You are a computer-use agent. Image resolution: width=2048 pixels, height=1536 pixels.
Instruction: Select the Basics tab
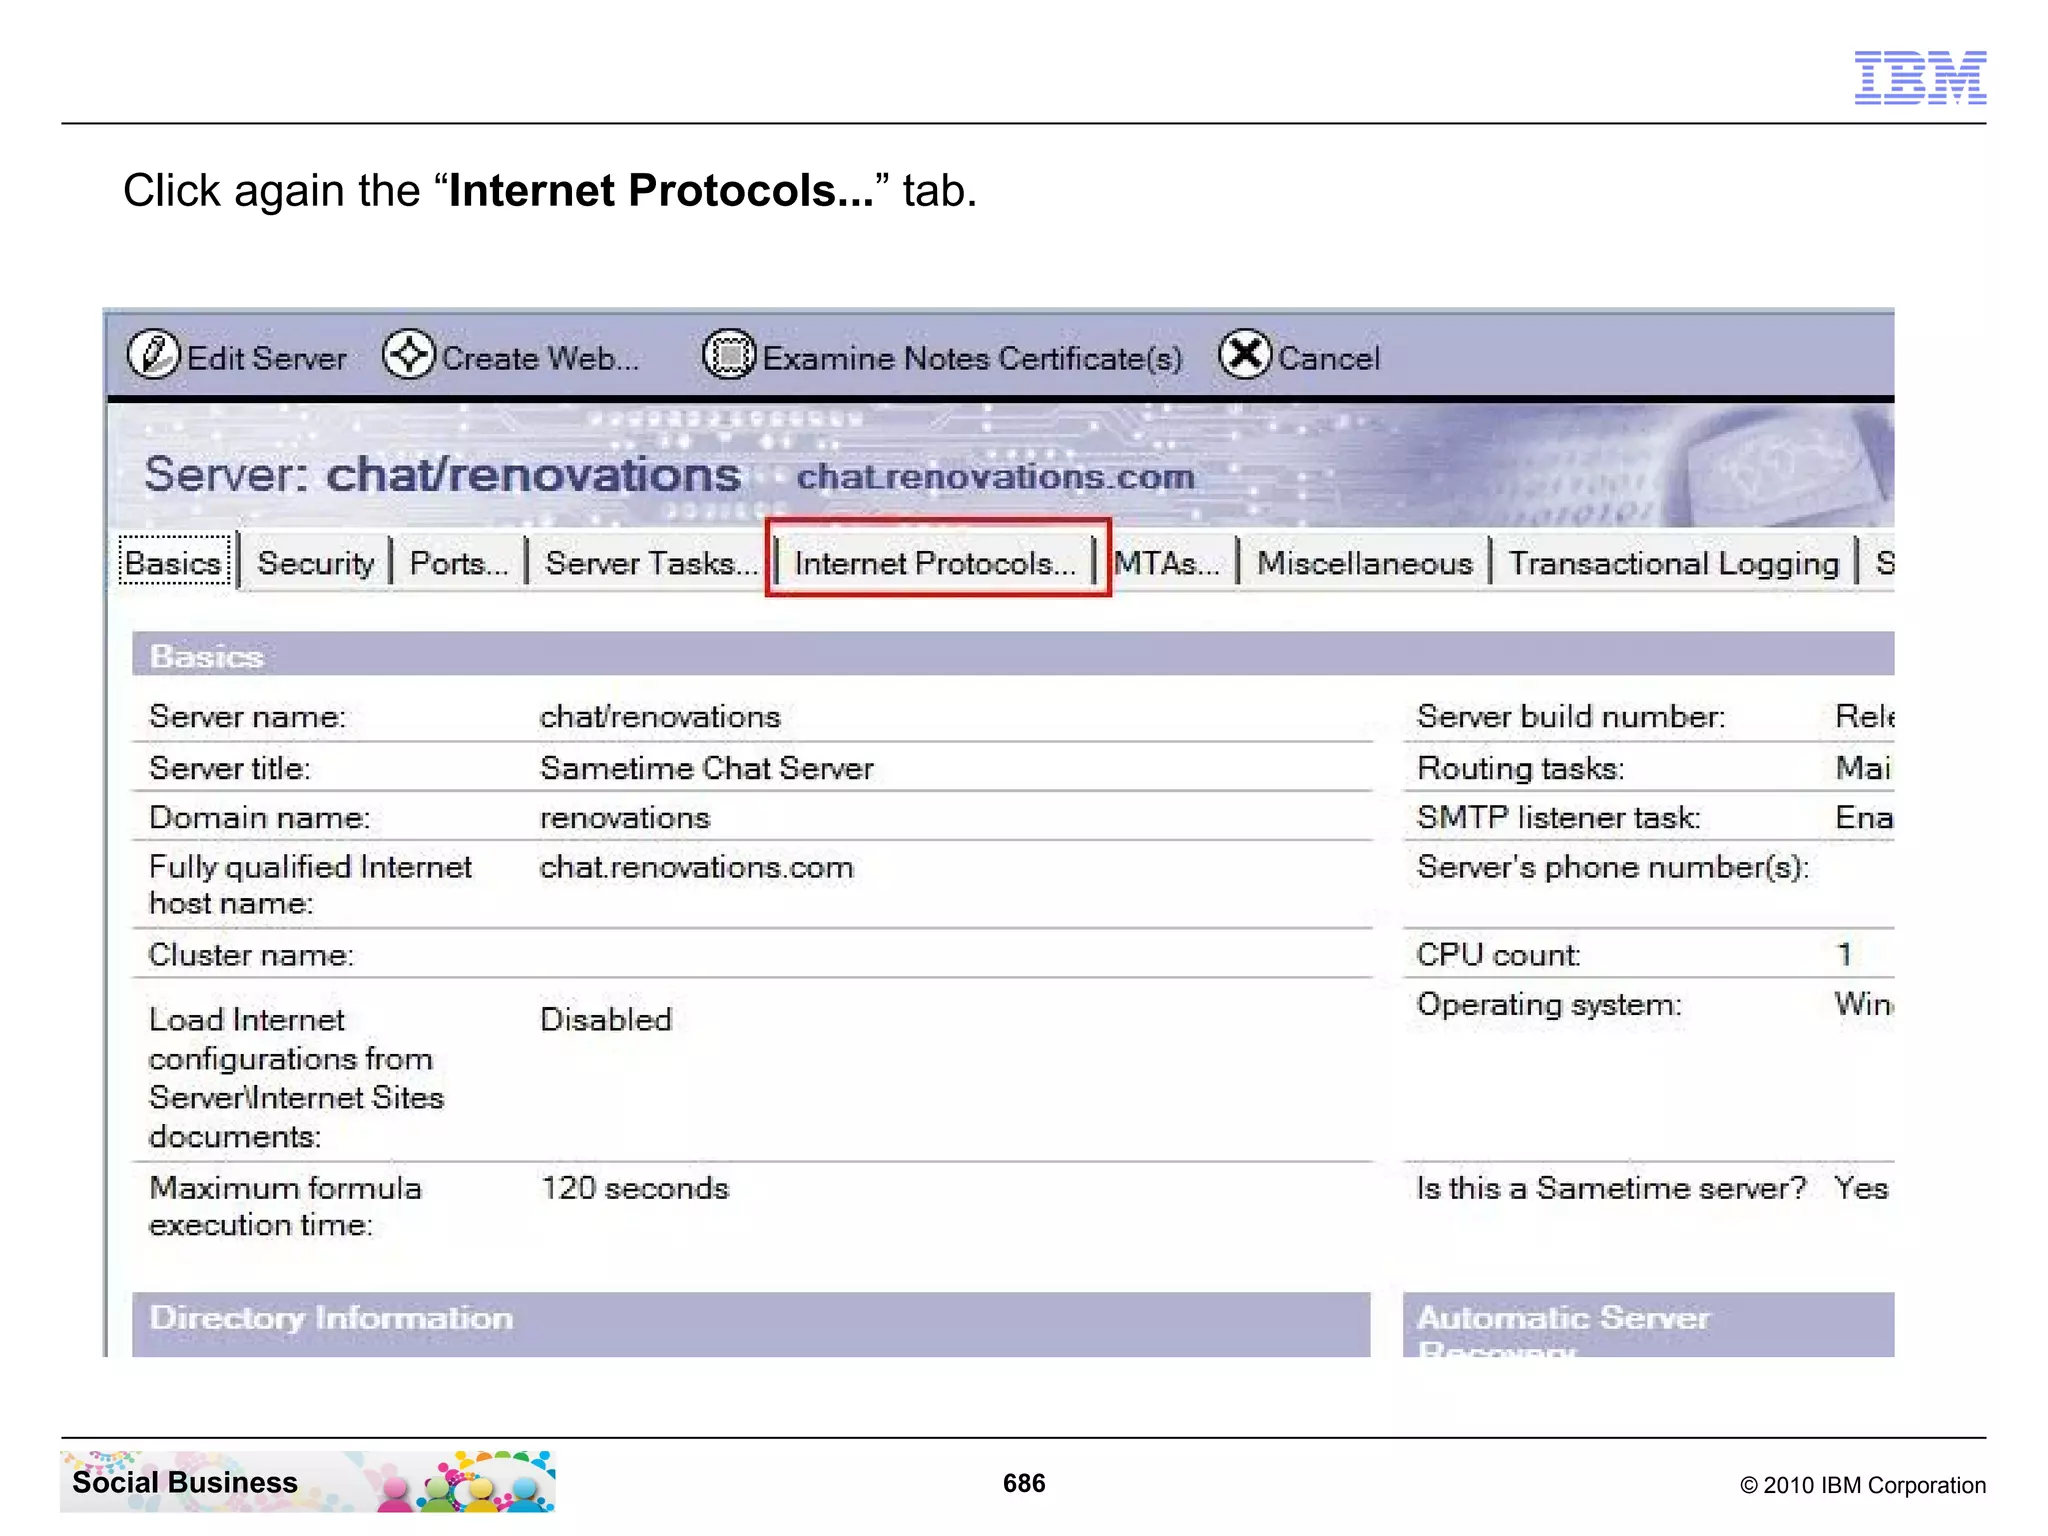tap(174, 562)
